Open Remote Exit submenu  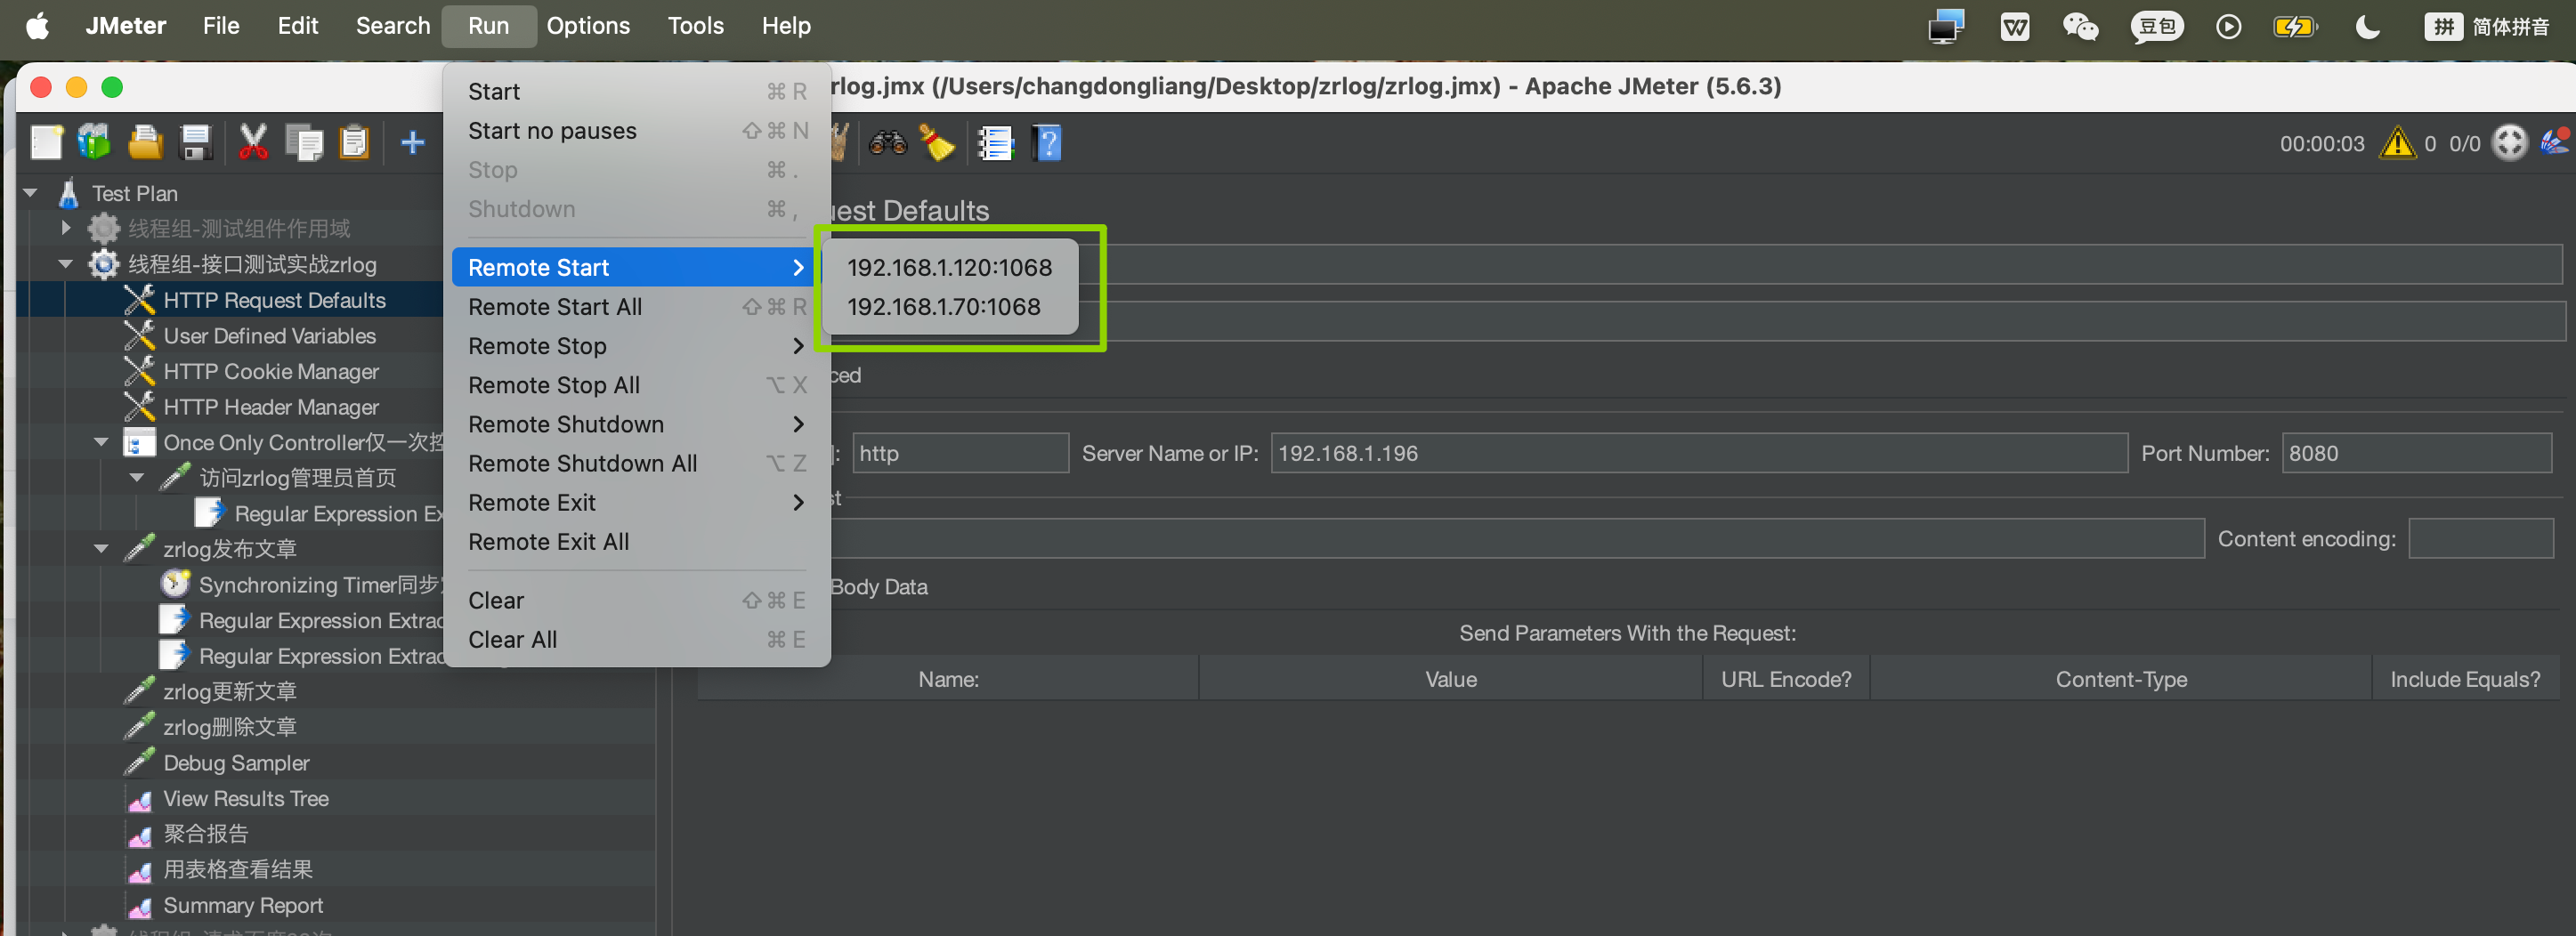636,502
